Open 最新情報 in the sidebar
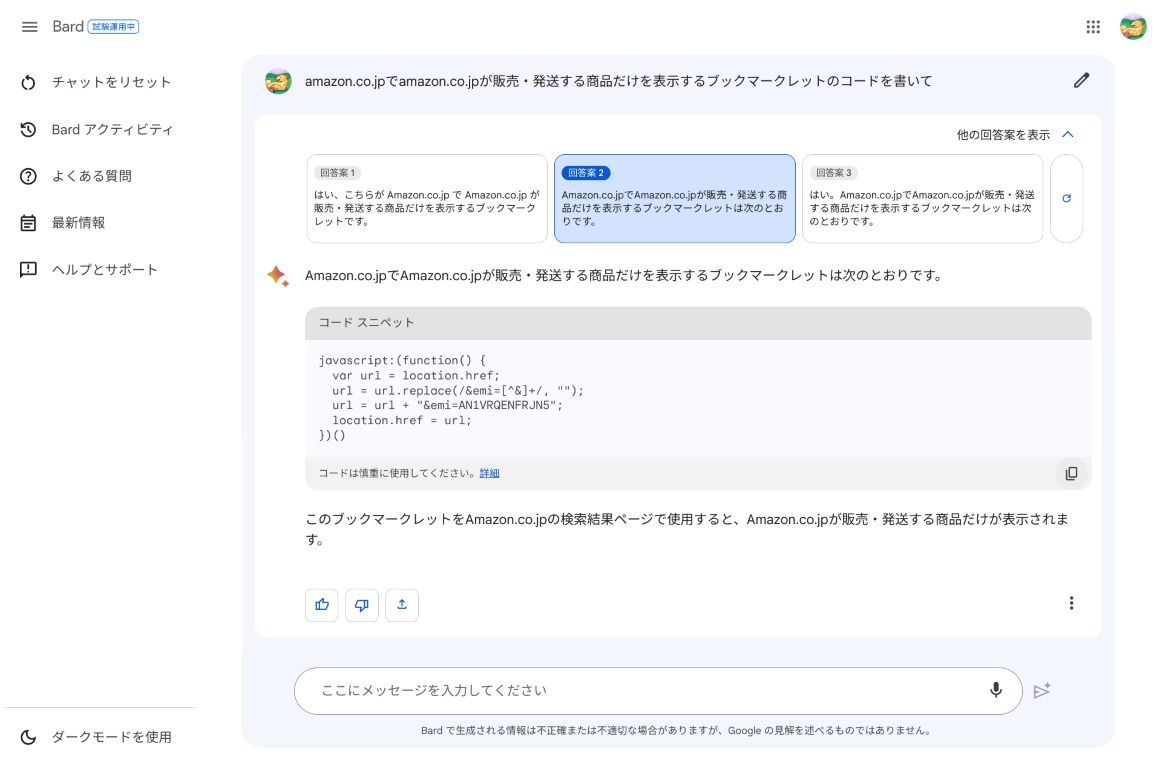The image size is (1162, 768). point(79,223)
